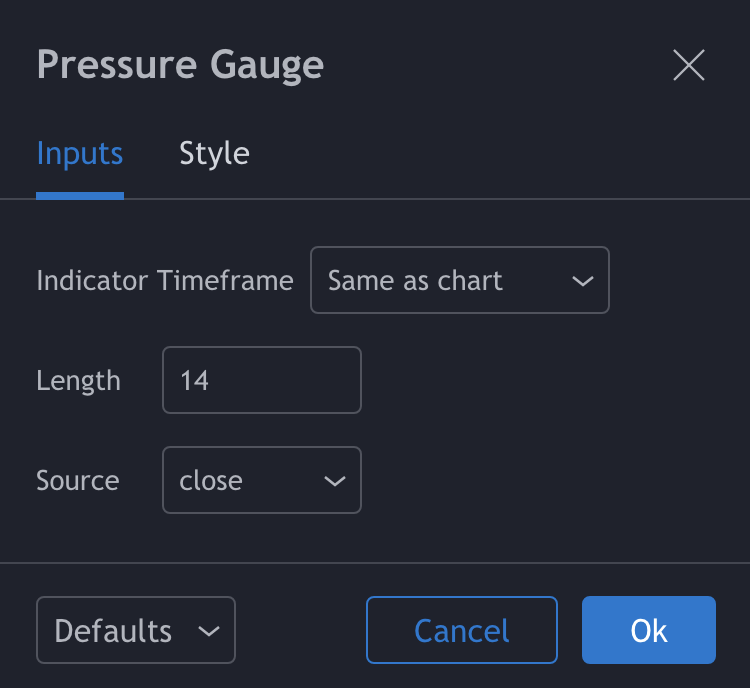The image size is (750, 688).
Task: Open the Style tab
Action: click(214, 154)
